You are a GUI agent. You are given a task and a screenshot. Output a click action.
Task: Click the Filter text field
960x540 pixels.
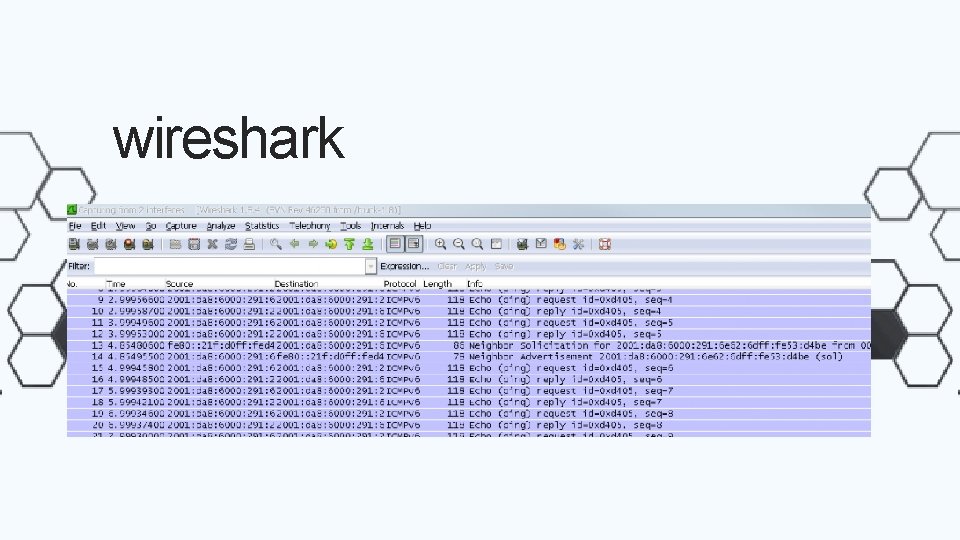[x=230, y=266]
